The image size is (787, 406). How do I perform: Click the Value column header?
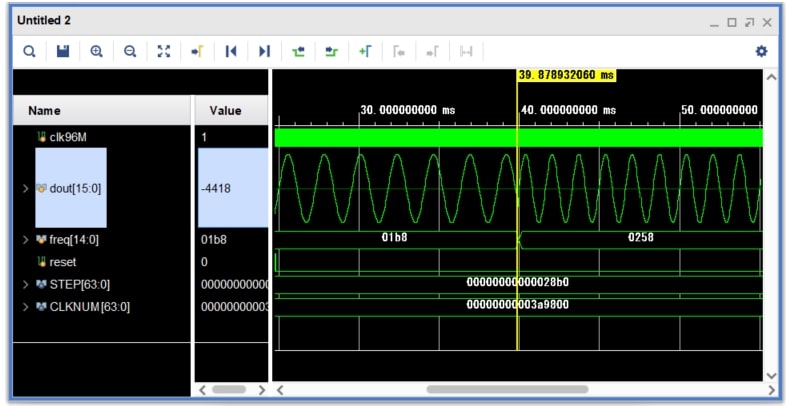tap(231, 110)
